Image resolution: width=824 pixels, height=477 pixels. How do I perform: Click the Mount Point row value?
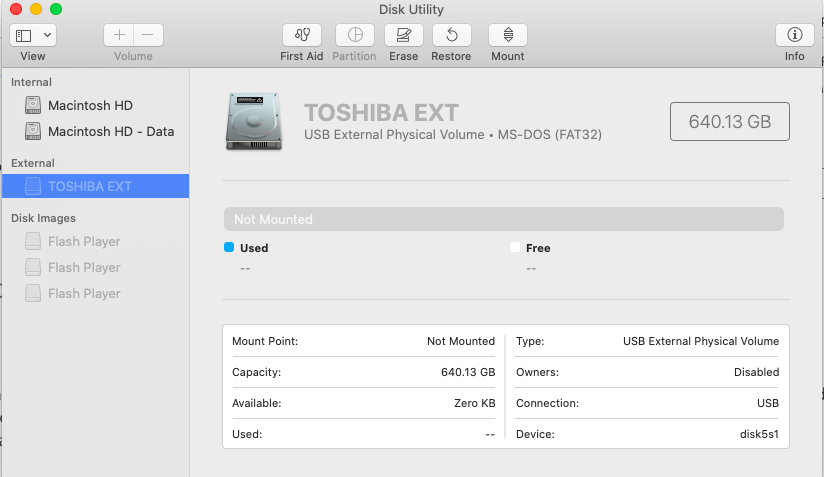click(x=461, y=341)
